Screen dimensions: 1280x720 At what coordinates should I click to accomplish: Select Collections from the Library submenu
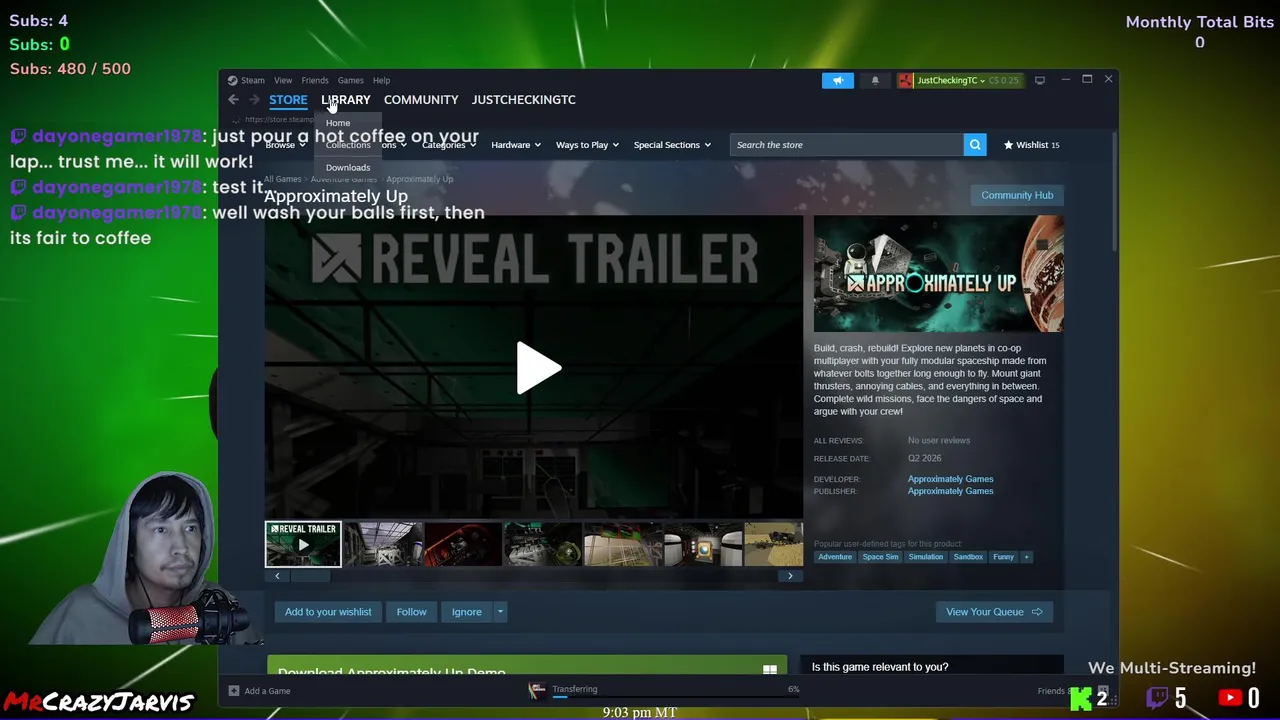[348, 145]
